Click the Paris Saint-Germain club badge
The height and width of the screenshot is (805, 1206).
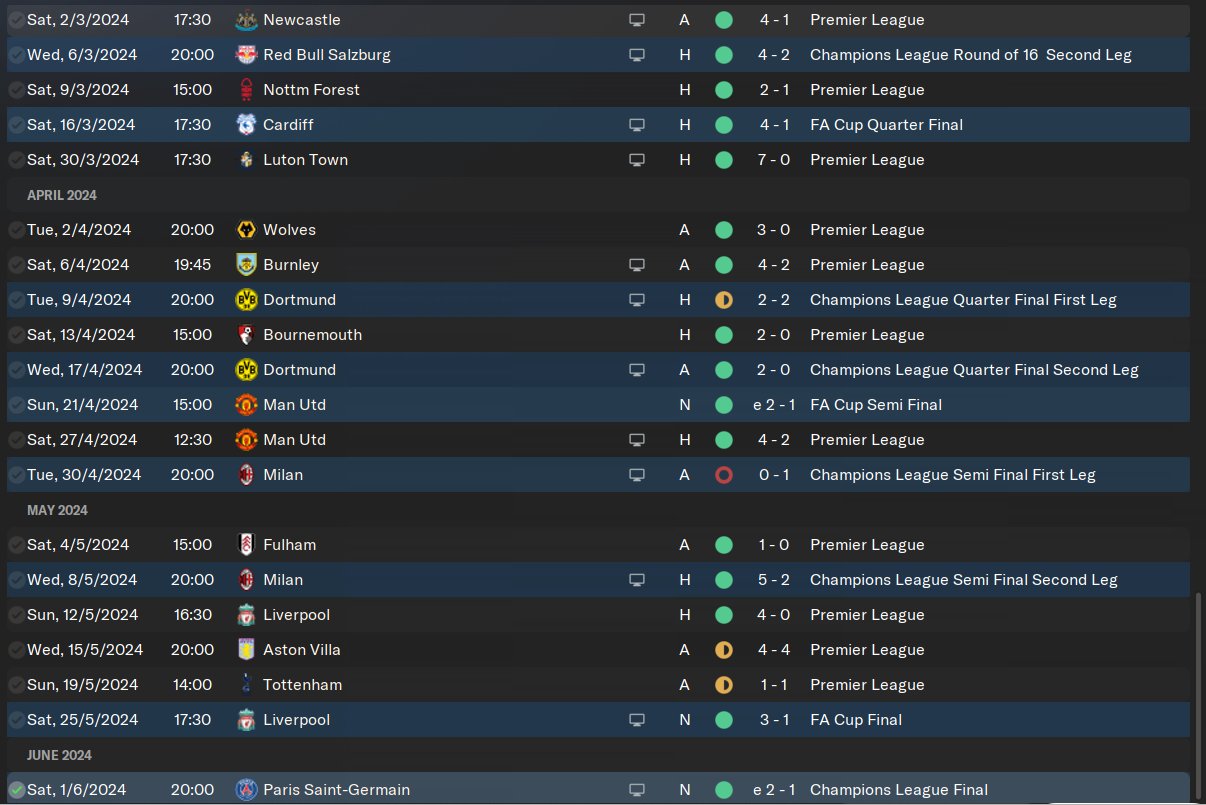click(x=244, y=790)
